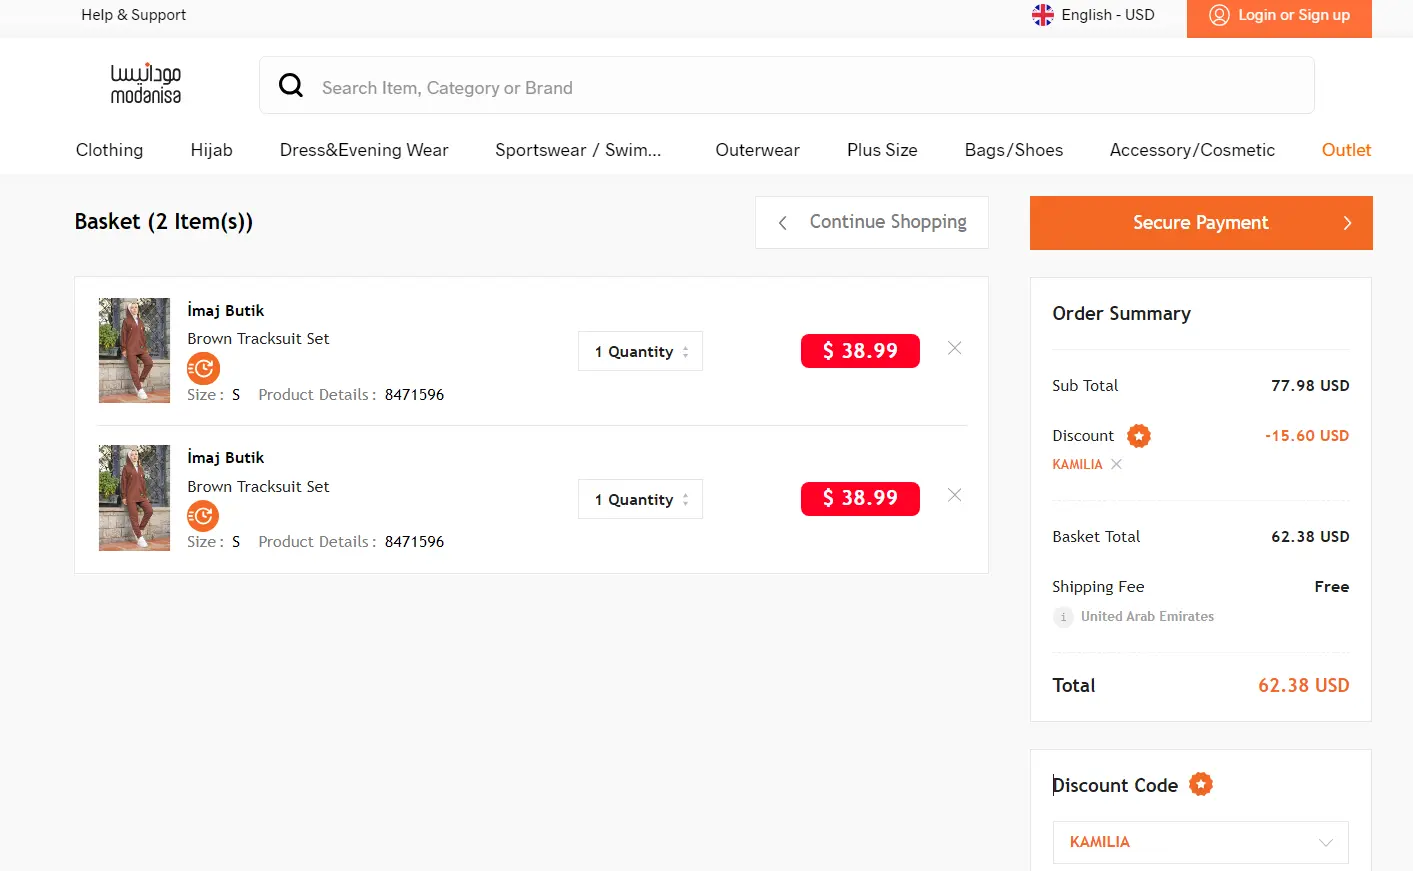The height and width of the screenshot is (871, 1413).
Task: Click orange fast delivery badge on first item
Action: (x=203, y=368)
